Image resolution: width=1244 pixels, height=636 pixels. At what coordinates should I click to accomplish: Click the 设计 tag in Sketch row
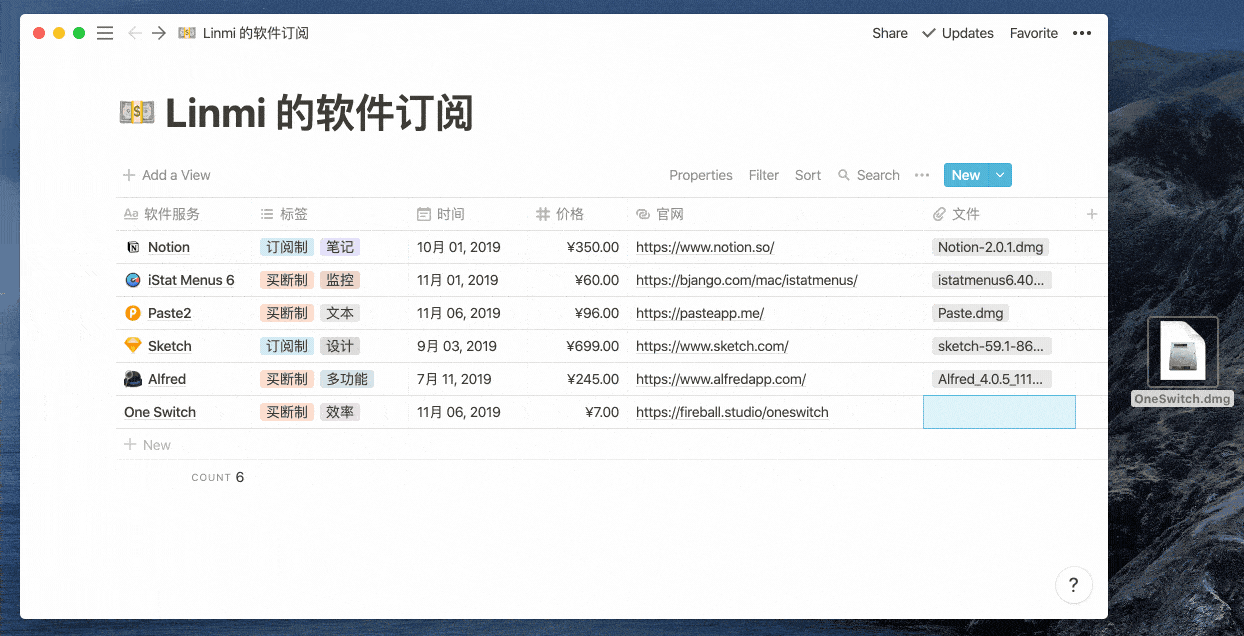tap(340, 346)
